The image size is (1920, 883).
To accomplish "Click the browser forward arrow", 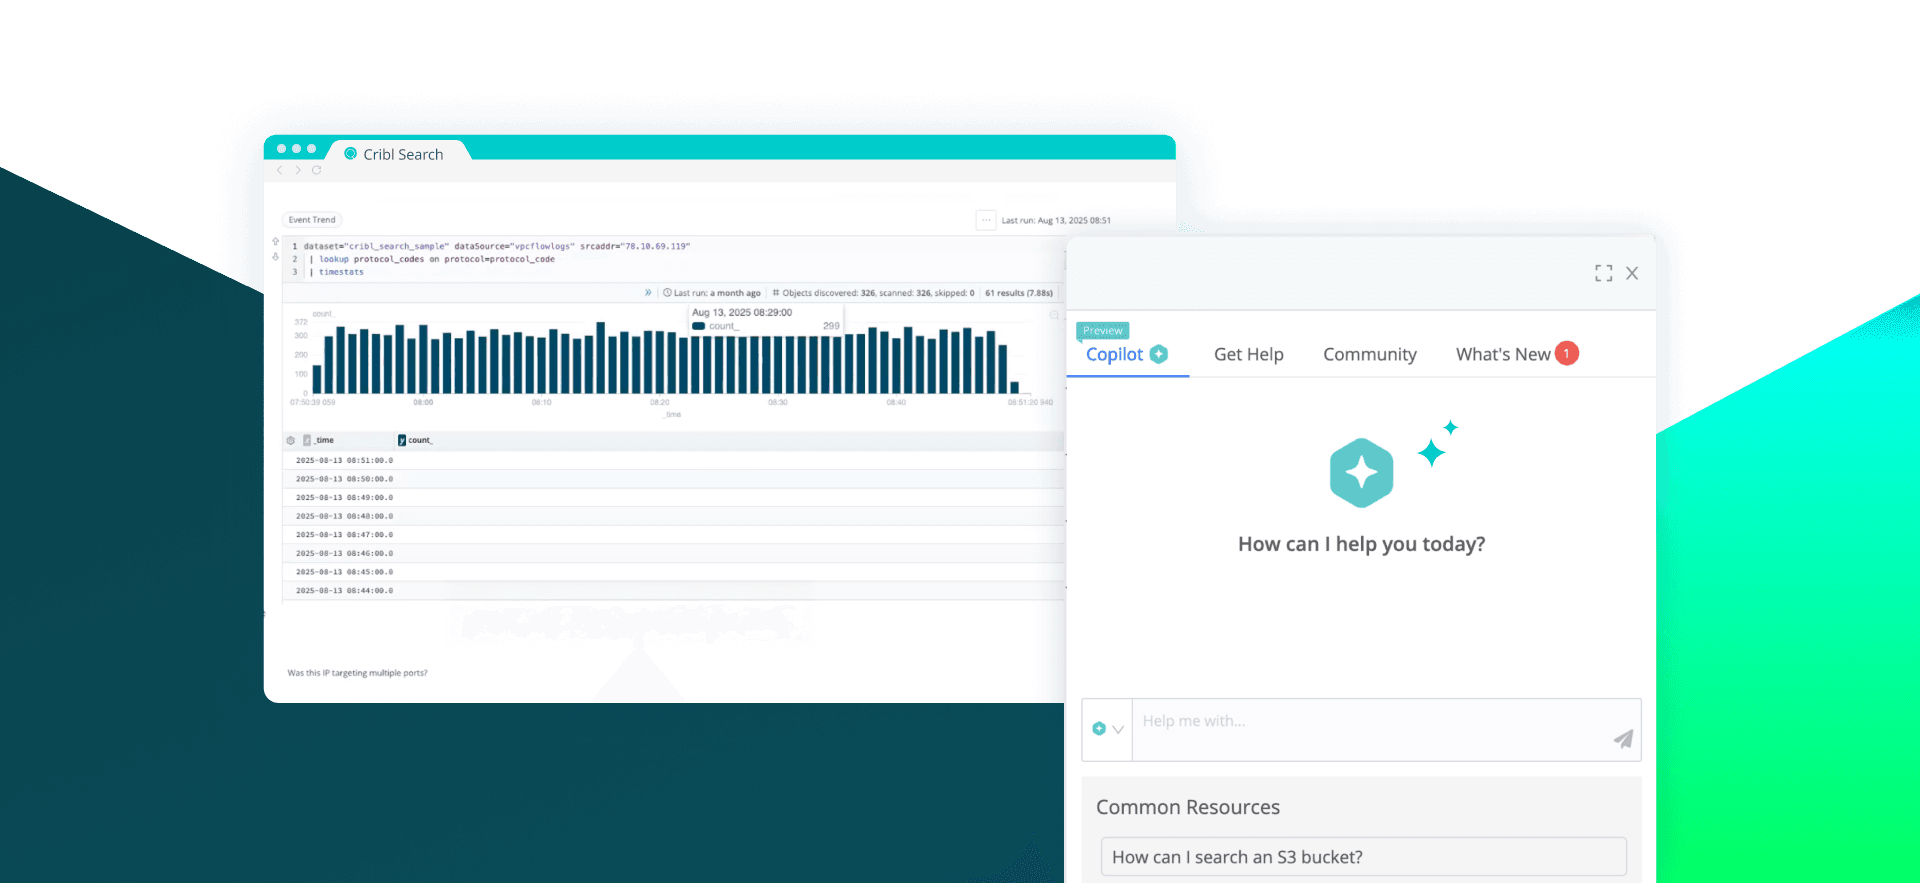I will pos(297,170).
